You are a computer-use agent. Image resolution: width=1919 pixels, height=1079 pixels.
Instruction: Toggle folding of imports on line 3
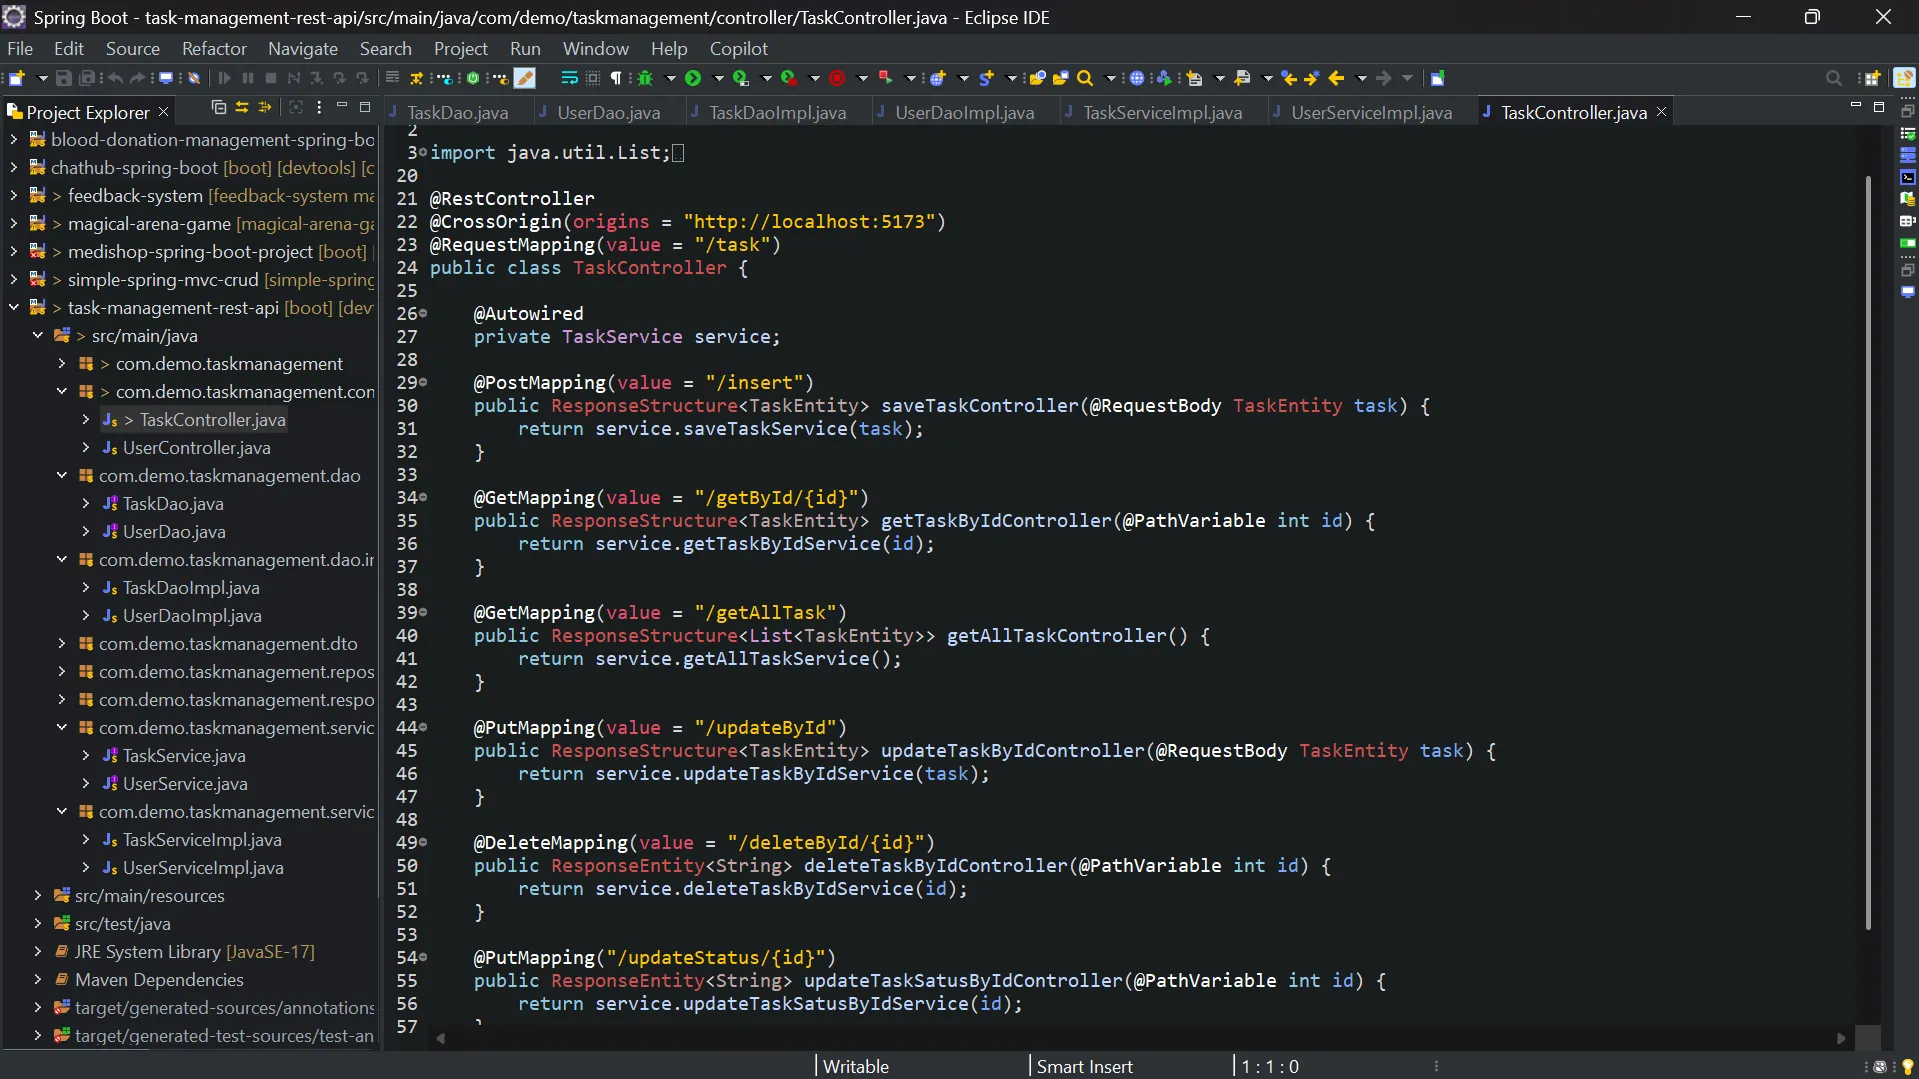pyautogui.click(x=423, y=153)
